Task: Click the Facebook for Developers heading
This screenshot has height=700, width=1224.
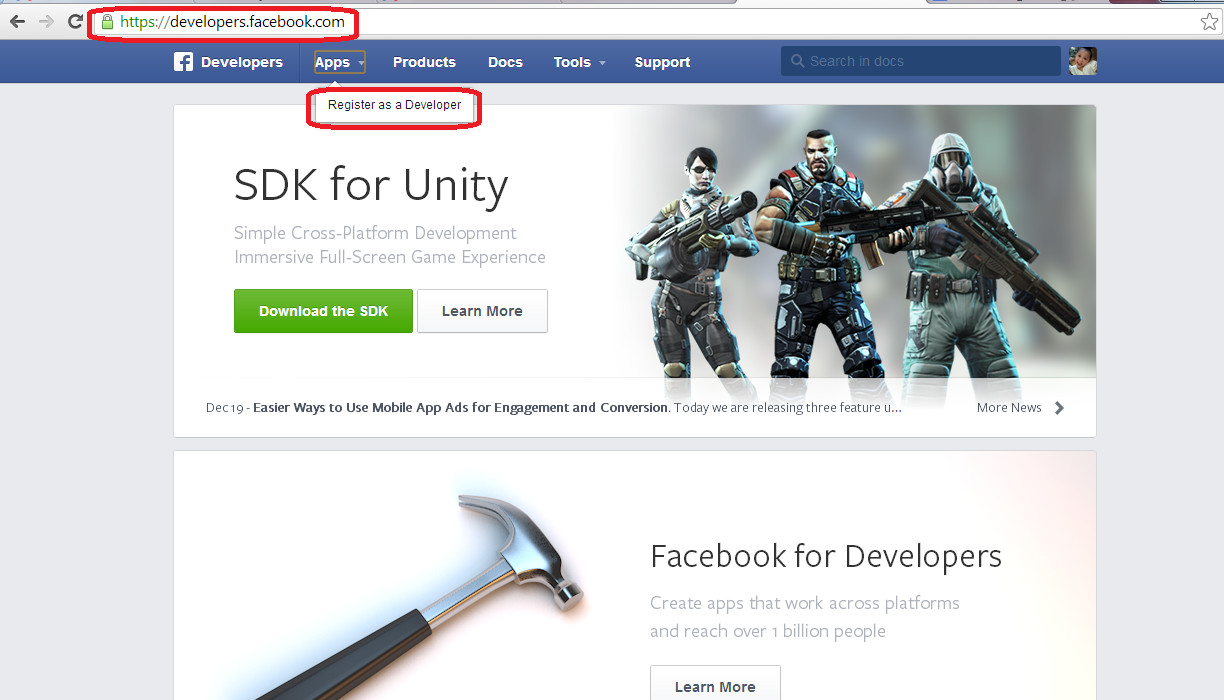Action: 826,556
